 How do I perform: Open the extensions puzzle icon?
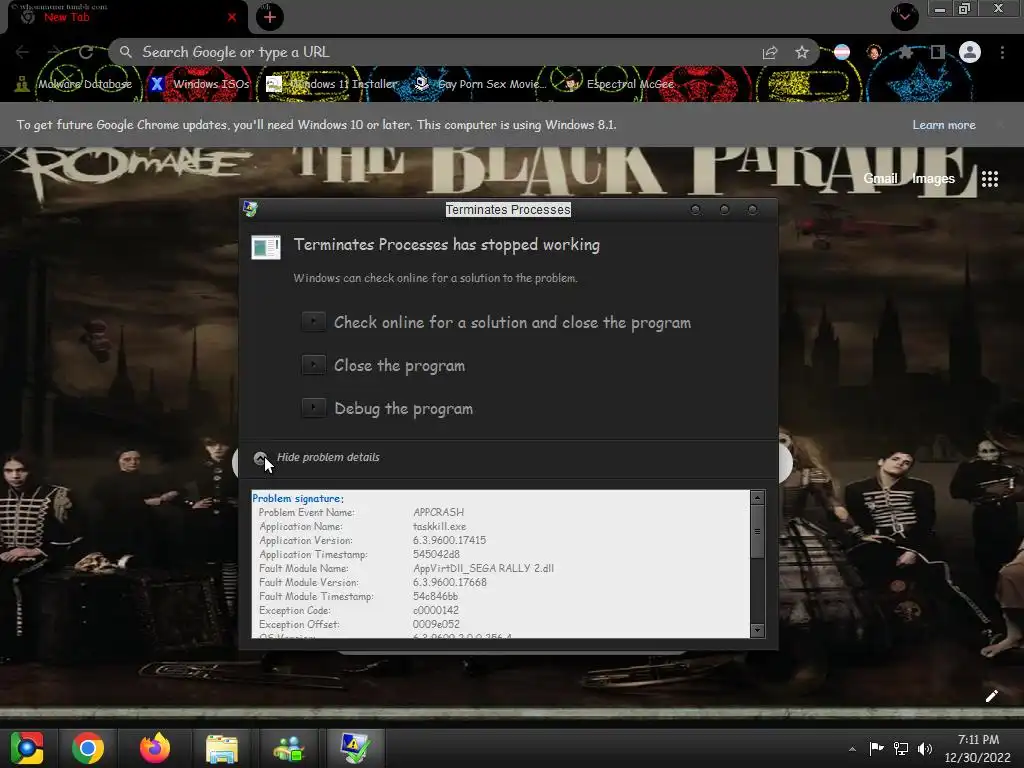906,52
